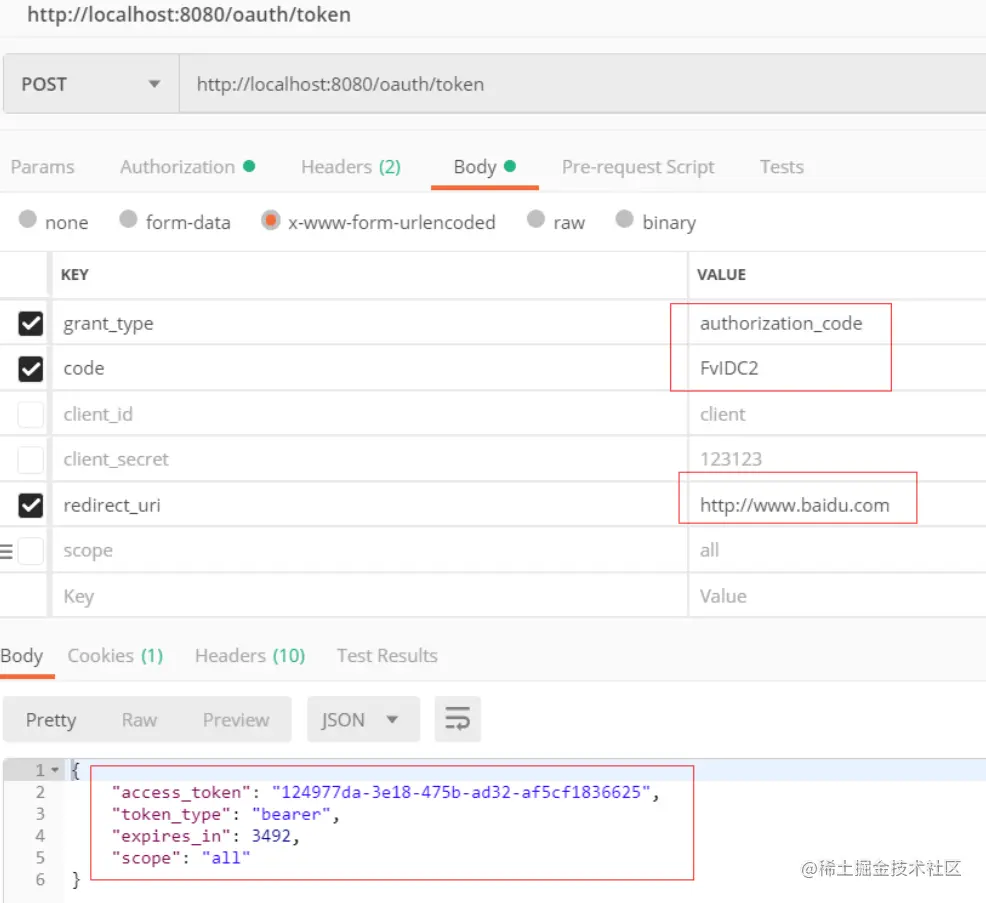Switch to the Params tab
The image size is (986, 903).
click(42, 167)
